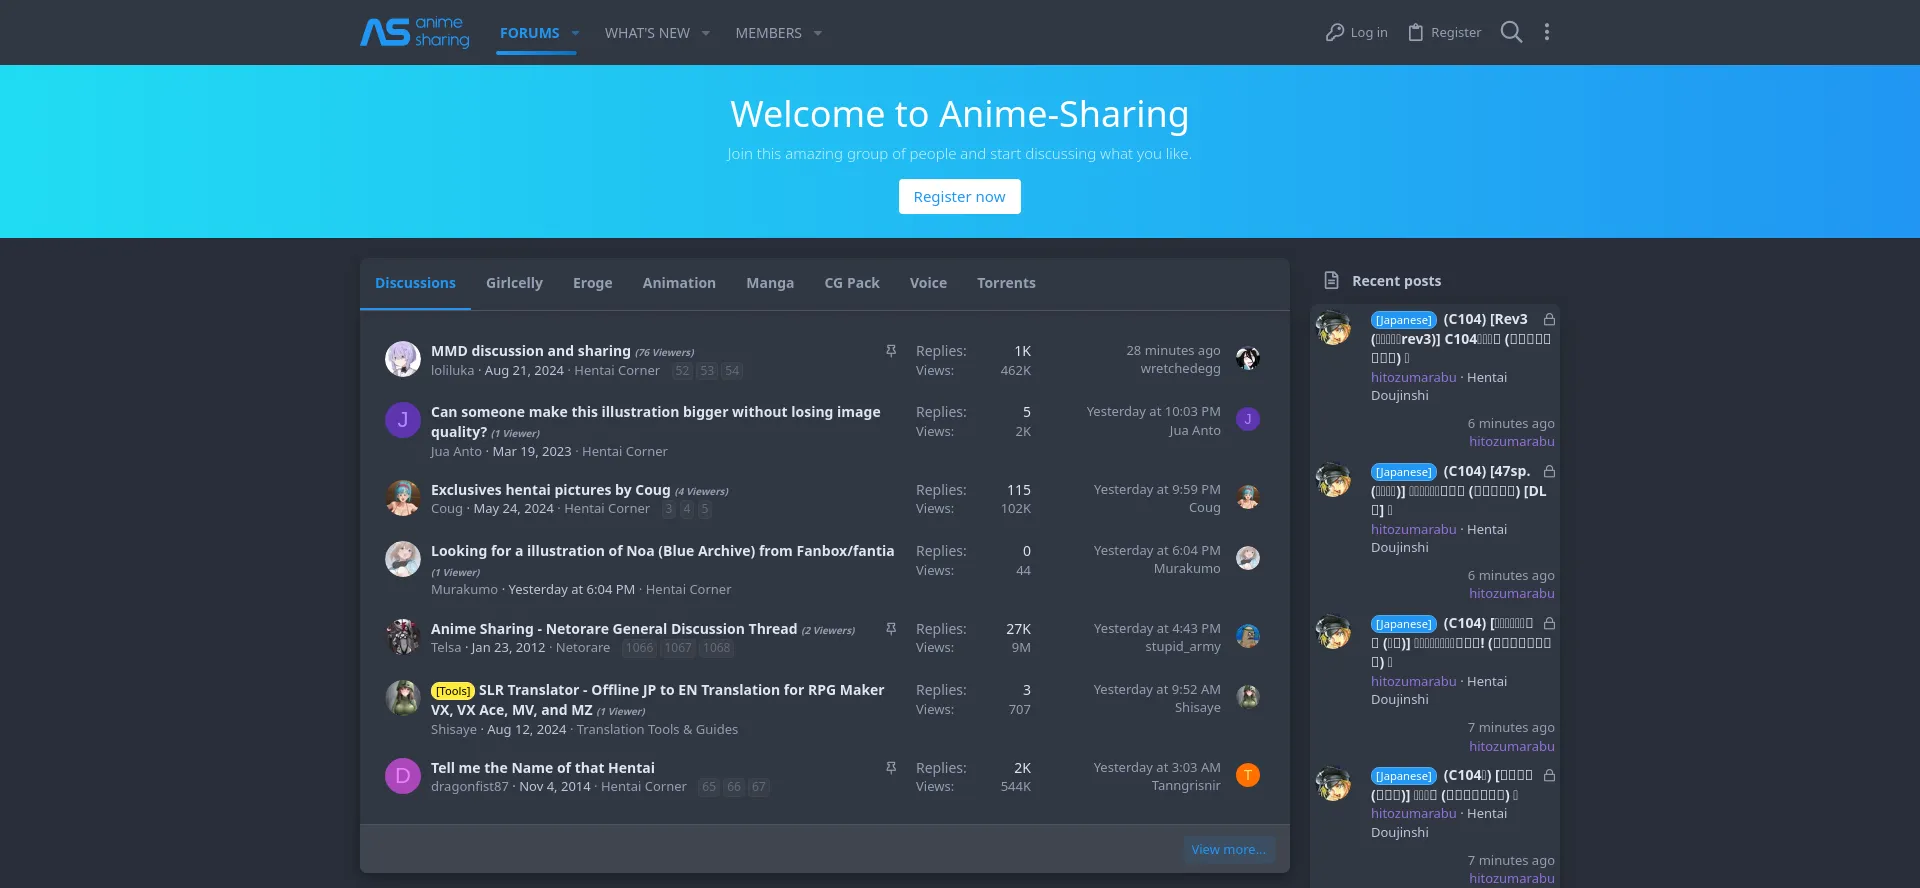Open hitozumarabu avatar beside (C104) [Rev3 post

tap(1333, 328)
